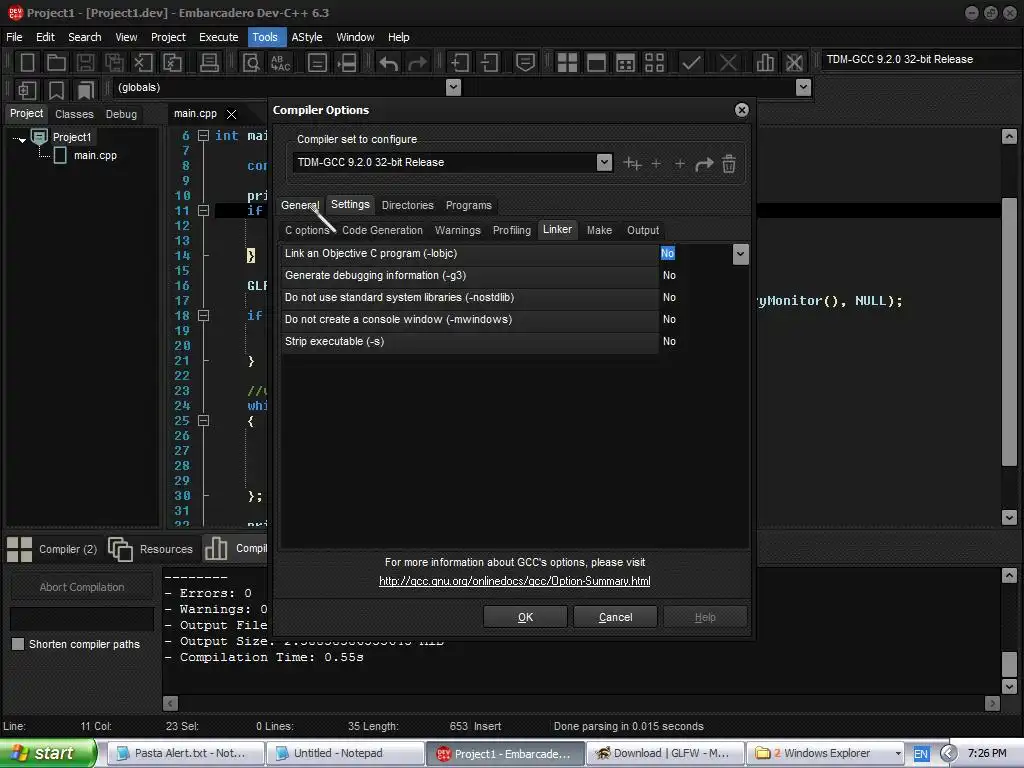Click the Undo arrow icon
Screen dimensions: 1024x768
click(389, 63)
